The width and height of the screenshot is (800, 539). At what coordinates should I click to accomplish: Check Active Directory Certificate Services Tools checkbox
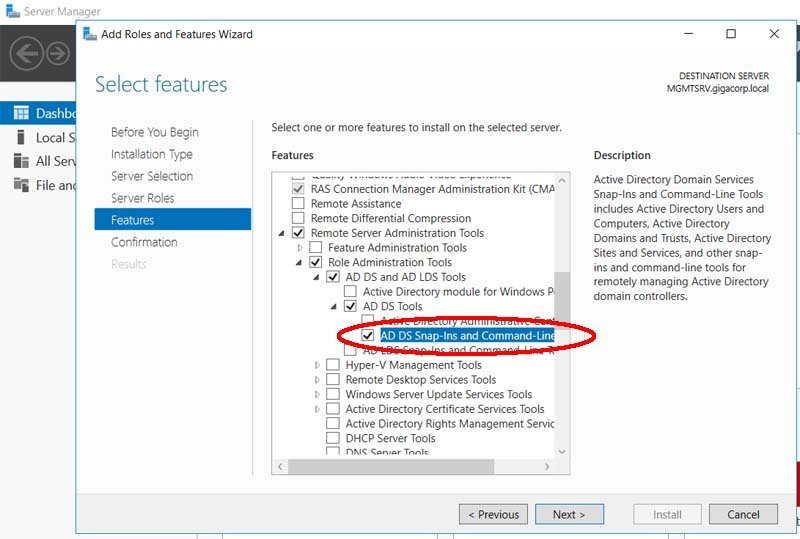click(x=333, y=409)
